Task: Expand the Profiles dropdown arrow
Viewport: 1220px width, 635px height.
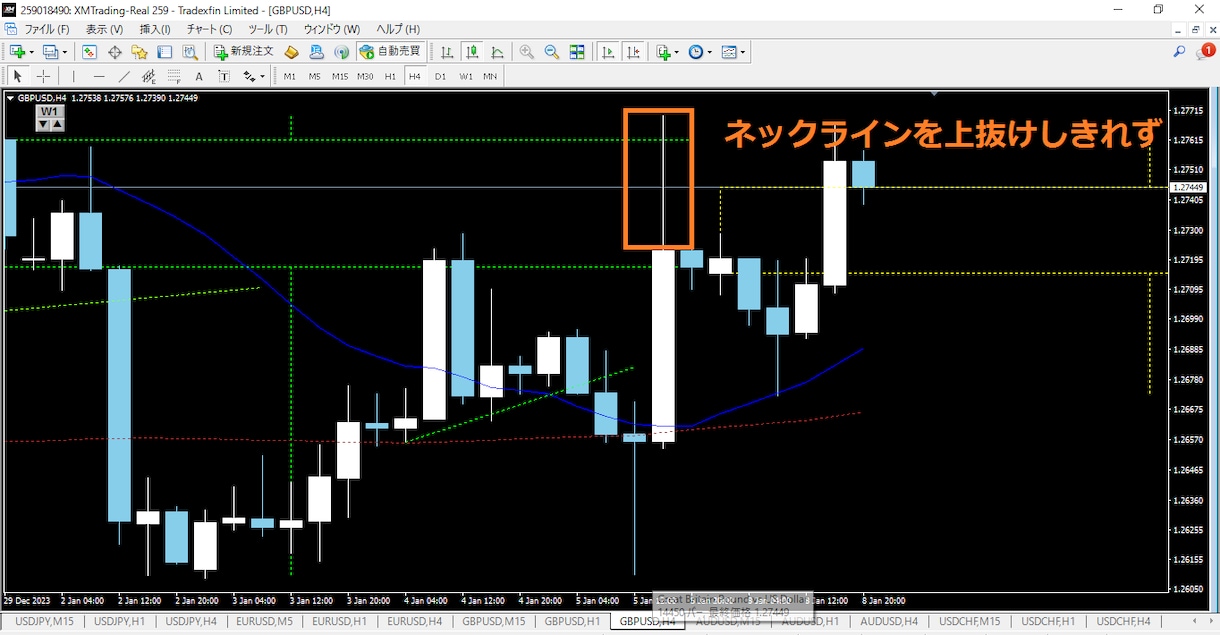Action: (x=65, y=52)
